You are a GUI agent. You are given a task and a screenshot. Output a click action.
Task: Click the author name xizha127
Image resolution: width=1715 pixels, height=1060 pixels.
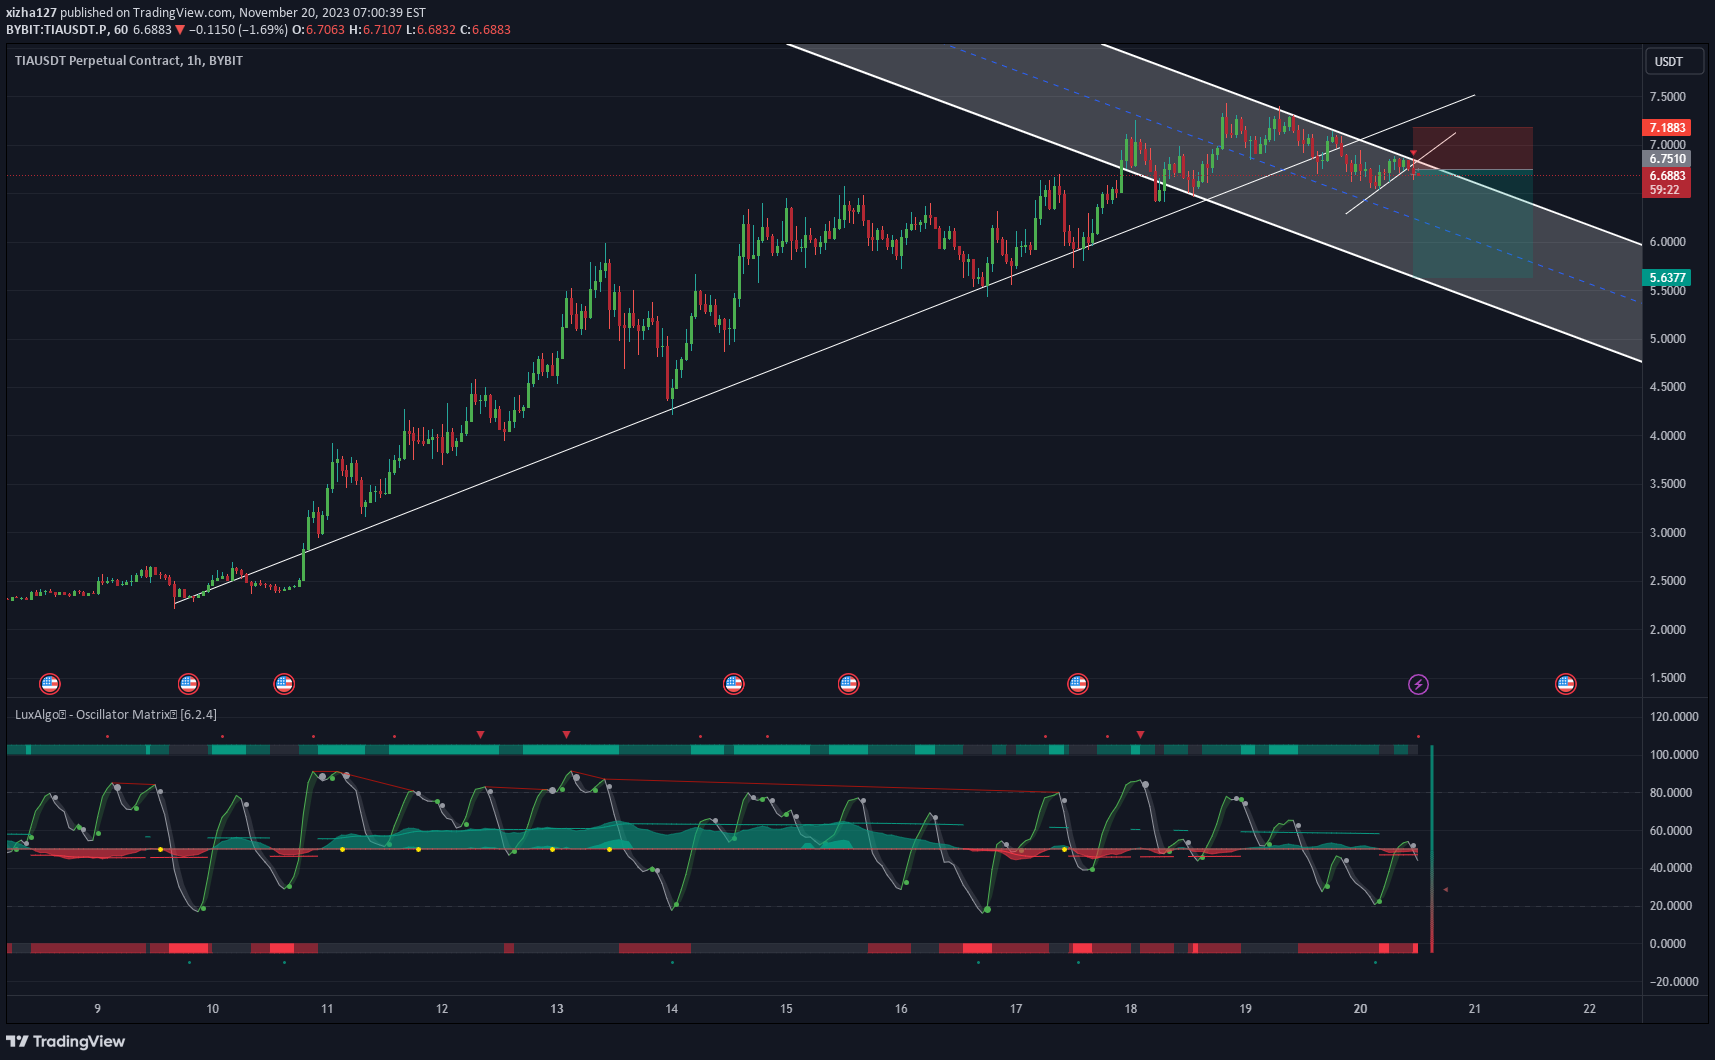coord(31,12)
